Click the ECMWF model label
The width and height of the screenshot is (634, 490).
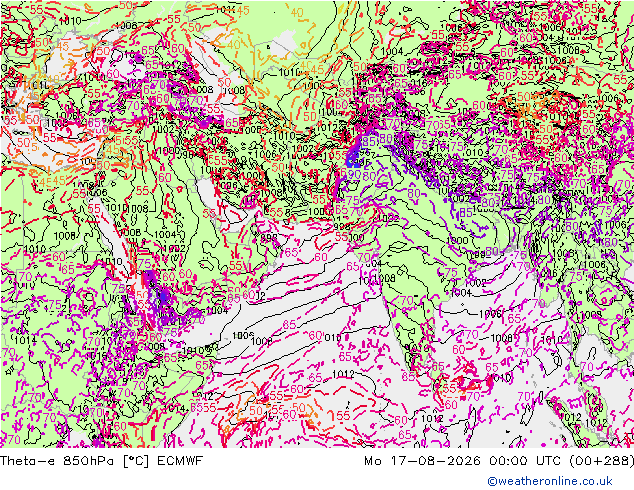coord(180,460)
